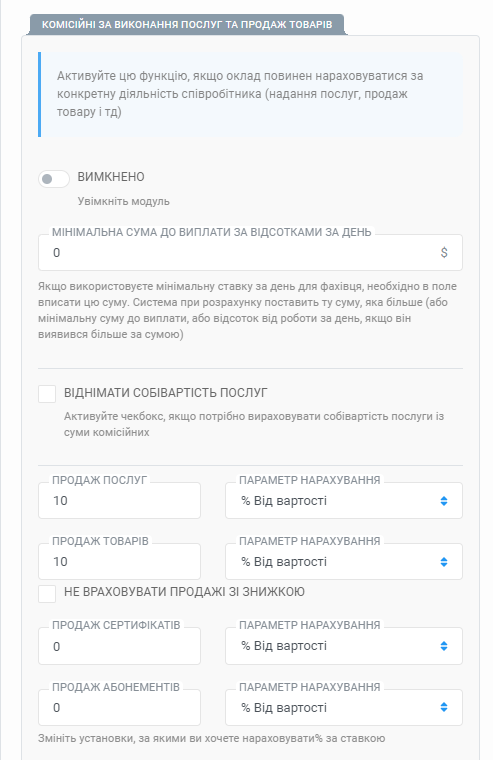The height and width of the screenshot is (760, 493).
Task: Open ПАРАМЕТР НАРАХУВАННЯ dropdown for ПРОДАЖ ПОСЛУГ
Action: pyautogui.click(x=344, y=501)
